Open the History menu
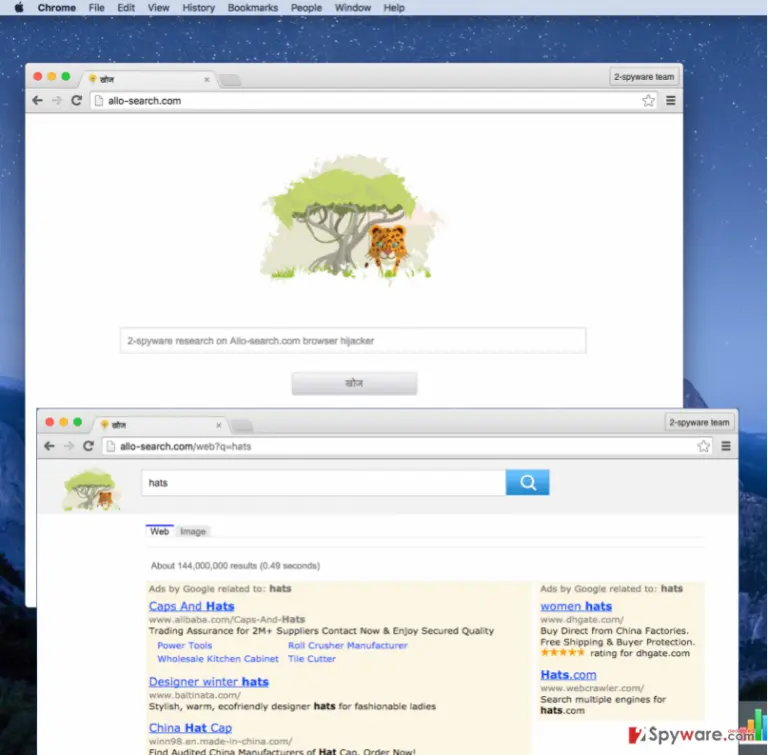 (x=198, y=8)
